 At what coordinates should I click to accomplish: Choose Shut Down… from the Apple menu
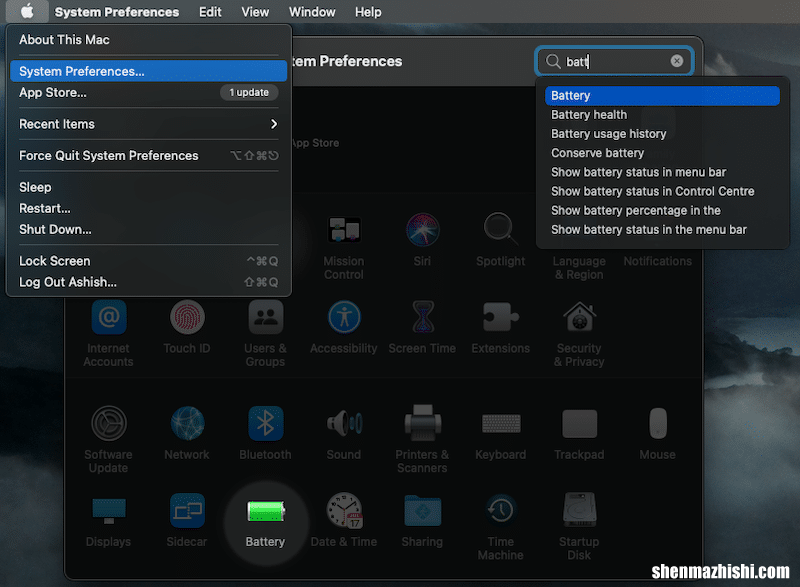pyautogui.click(x=148, y=229)
